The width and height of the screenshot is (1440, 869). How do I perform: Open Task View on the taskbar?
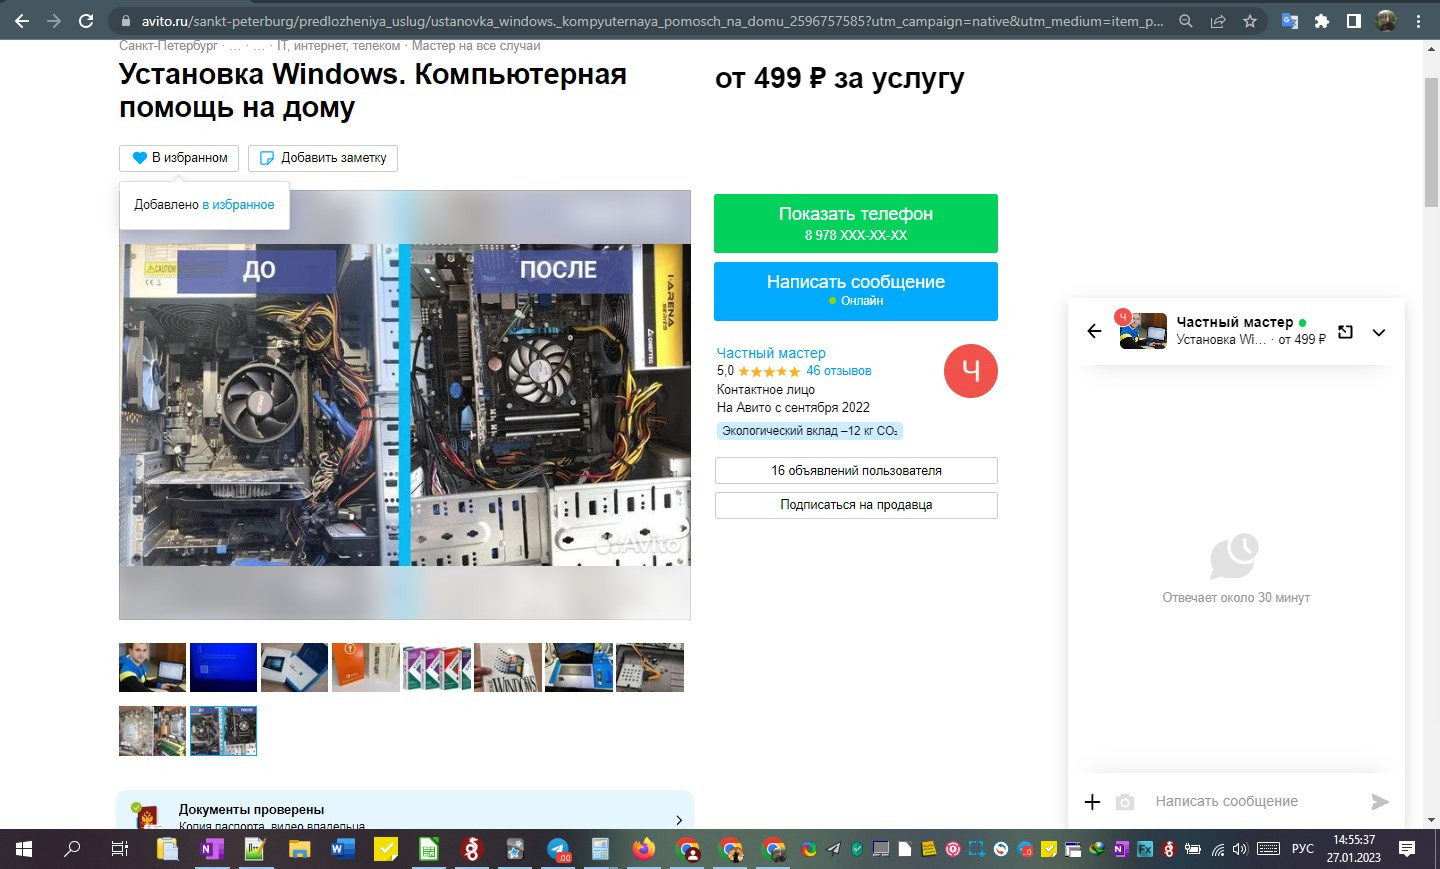119,849
